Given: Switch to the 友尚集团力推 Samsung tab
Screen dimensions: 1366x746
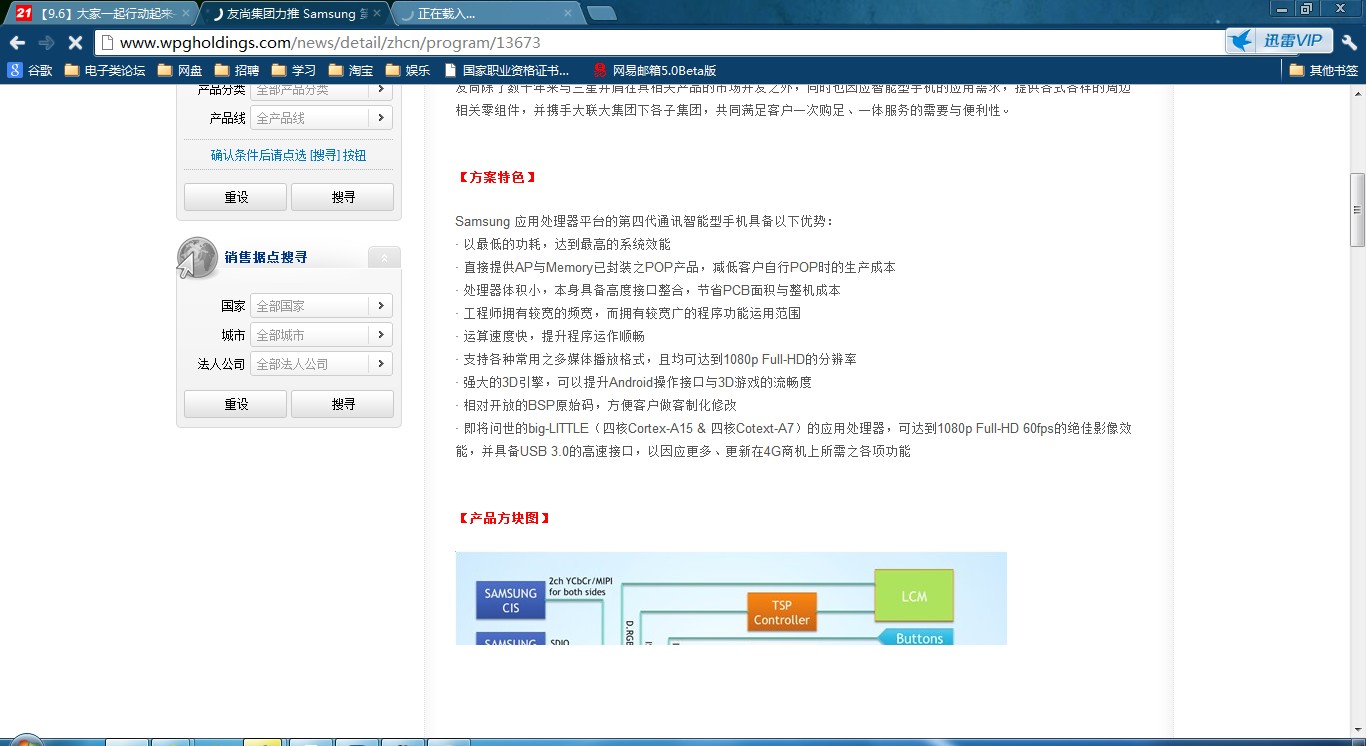Looking at the screenshot, I should tap(293, 13).
